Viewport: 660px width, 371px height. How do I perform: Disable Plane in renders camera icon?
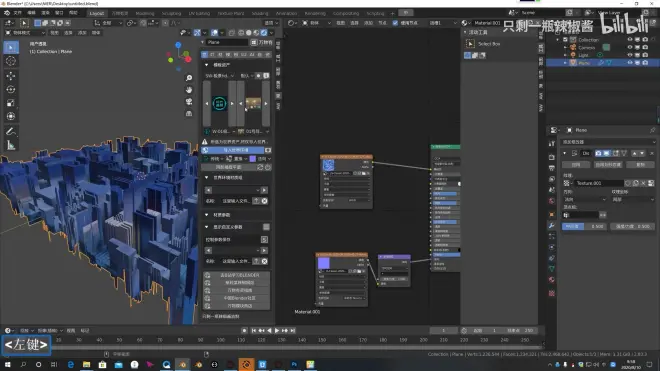(x=645, y=62)
